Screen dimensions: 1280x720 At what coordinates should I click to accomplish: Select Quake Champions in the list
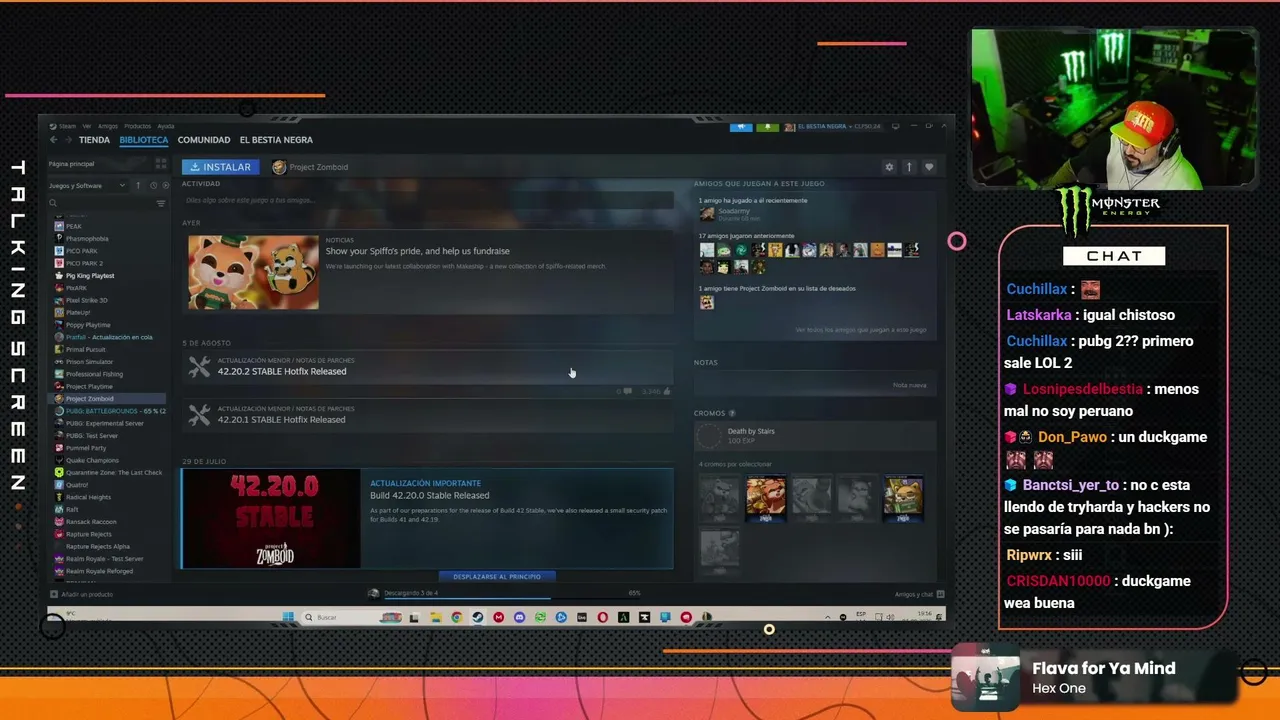pos(92,460)
